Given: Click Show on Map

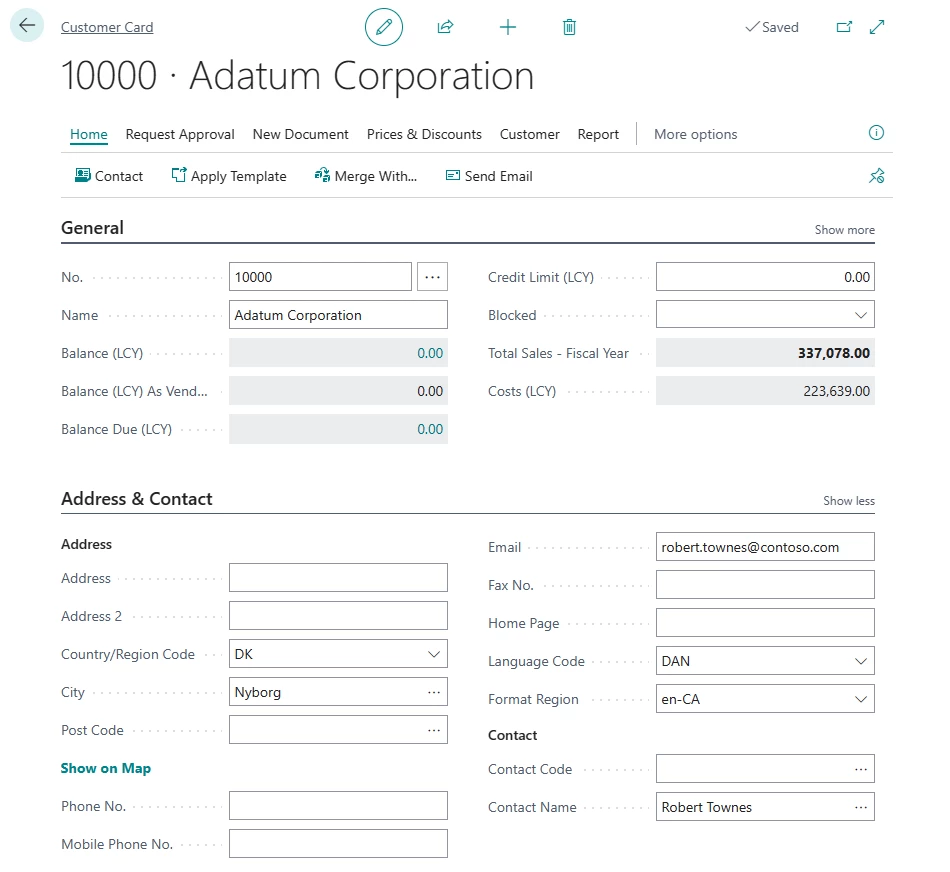Looking at the screenshot, I should click(106, 767).
